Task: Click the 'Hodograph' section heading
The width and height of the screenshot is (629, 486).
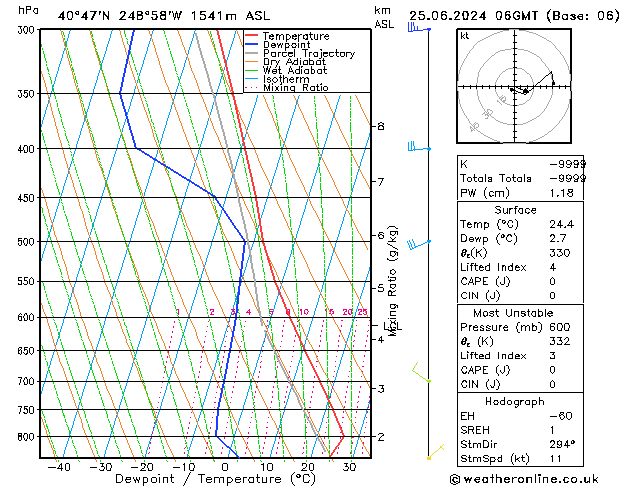Action: pyautogui.click(x=515, y=402)
